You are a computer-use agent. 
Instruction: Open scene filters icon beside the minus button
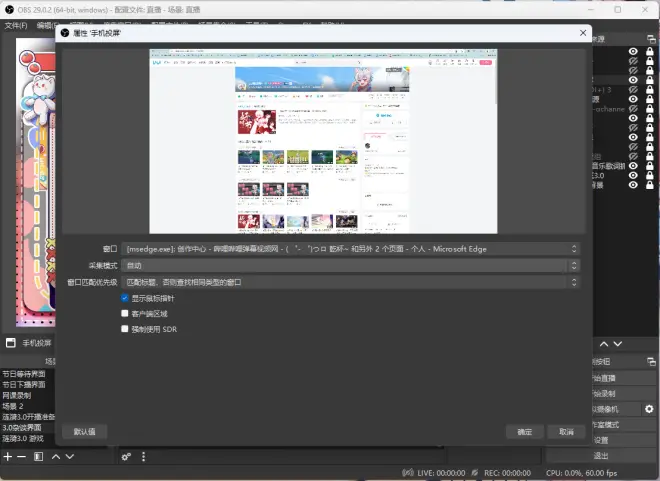point(38,457)
